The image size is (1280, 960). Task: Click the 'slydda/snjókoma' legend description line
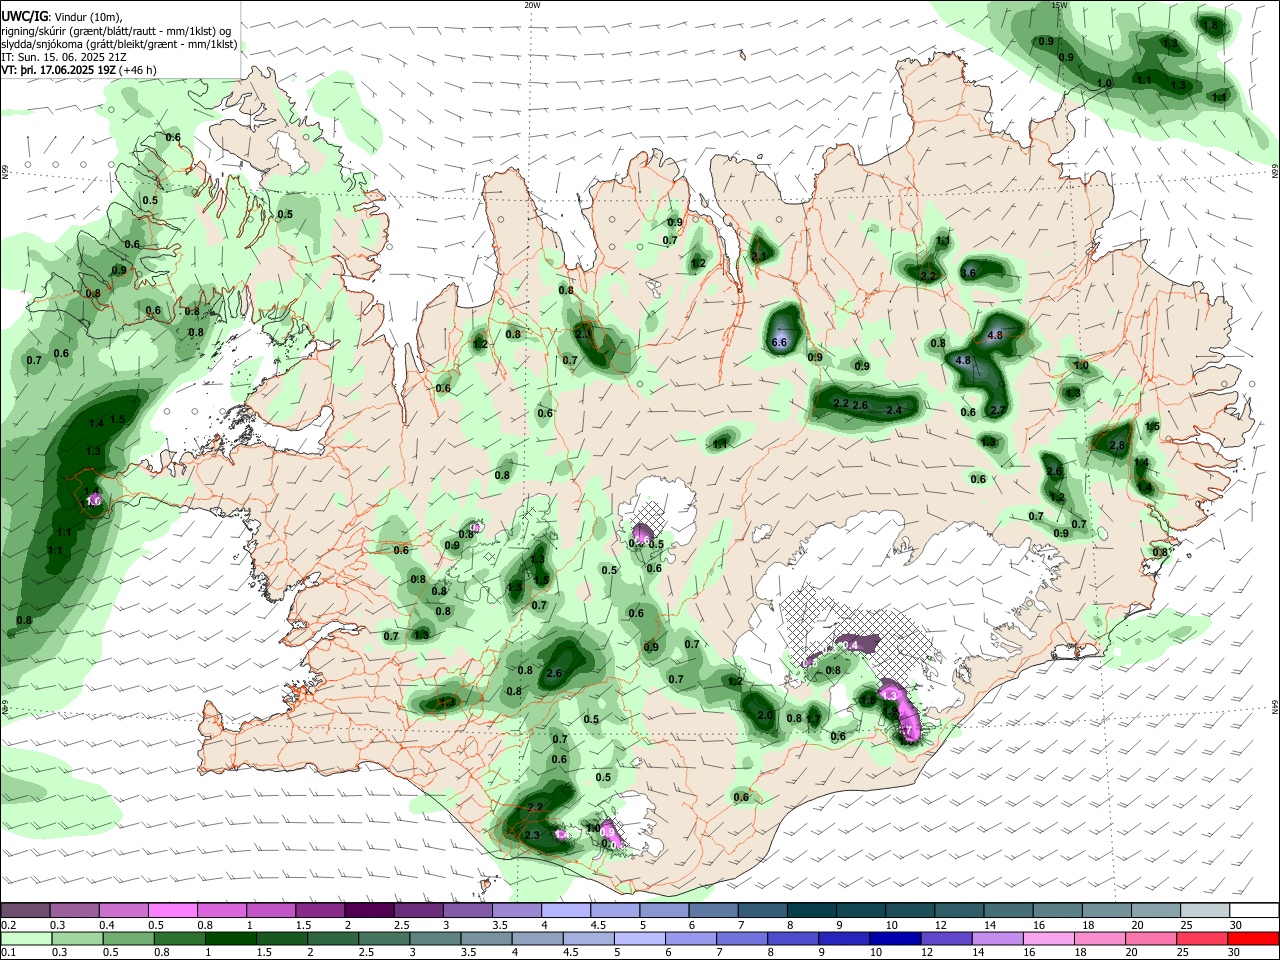(x=120, y=44)
